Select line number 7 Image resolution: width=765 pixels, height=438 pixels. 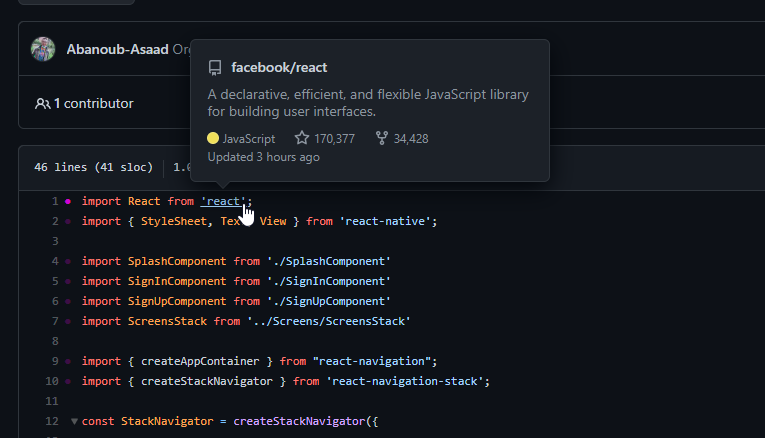pos(55,321)
